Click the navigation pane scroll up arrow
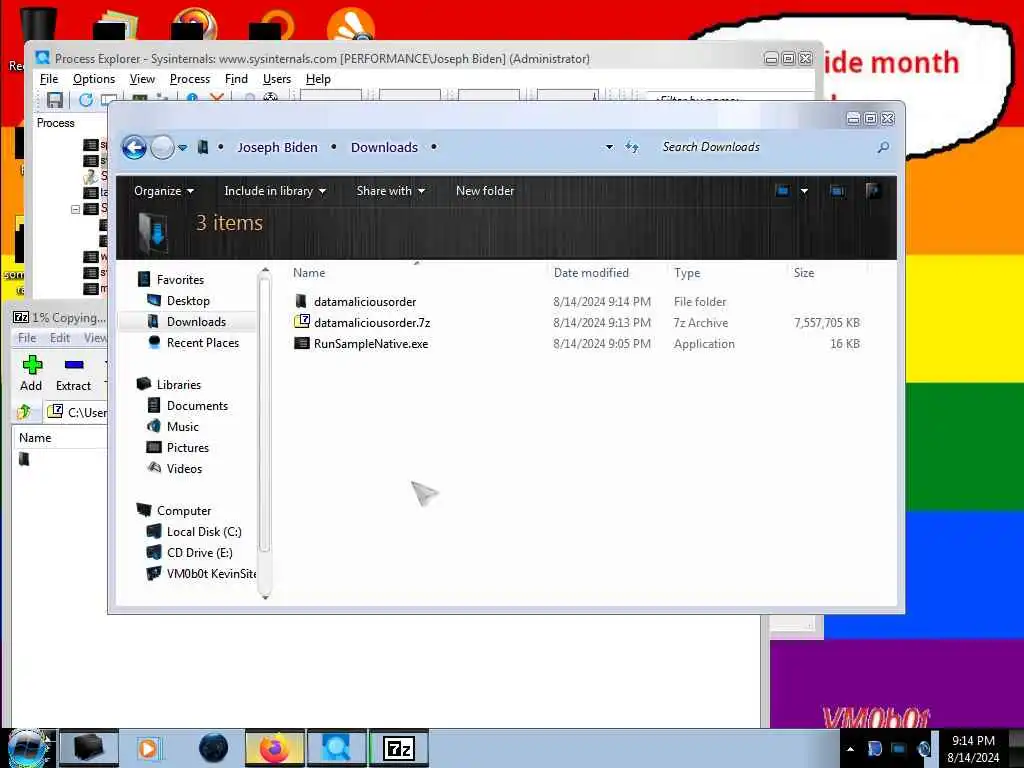This screenshot has height=768, width=1024. coord(264,269)
